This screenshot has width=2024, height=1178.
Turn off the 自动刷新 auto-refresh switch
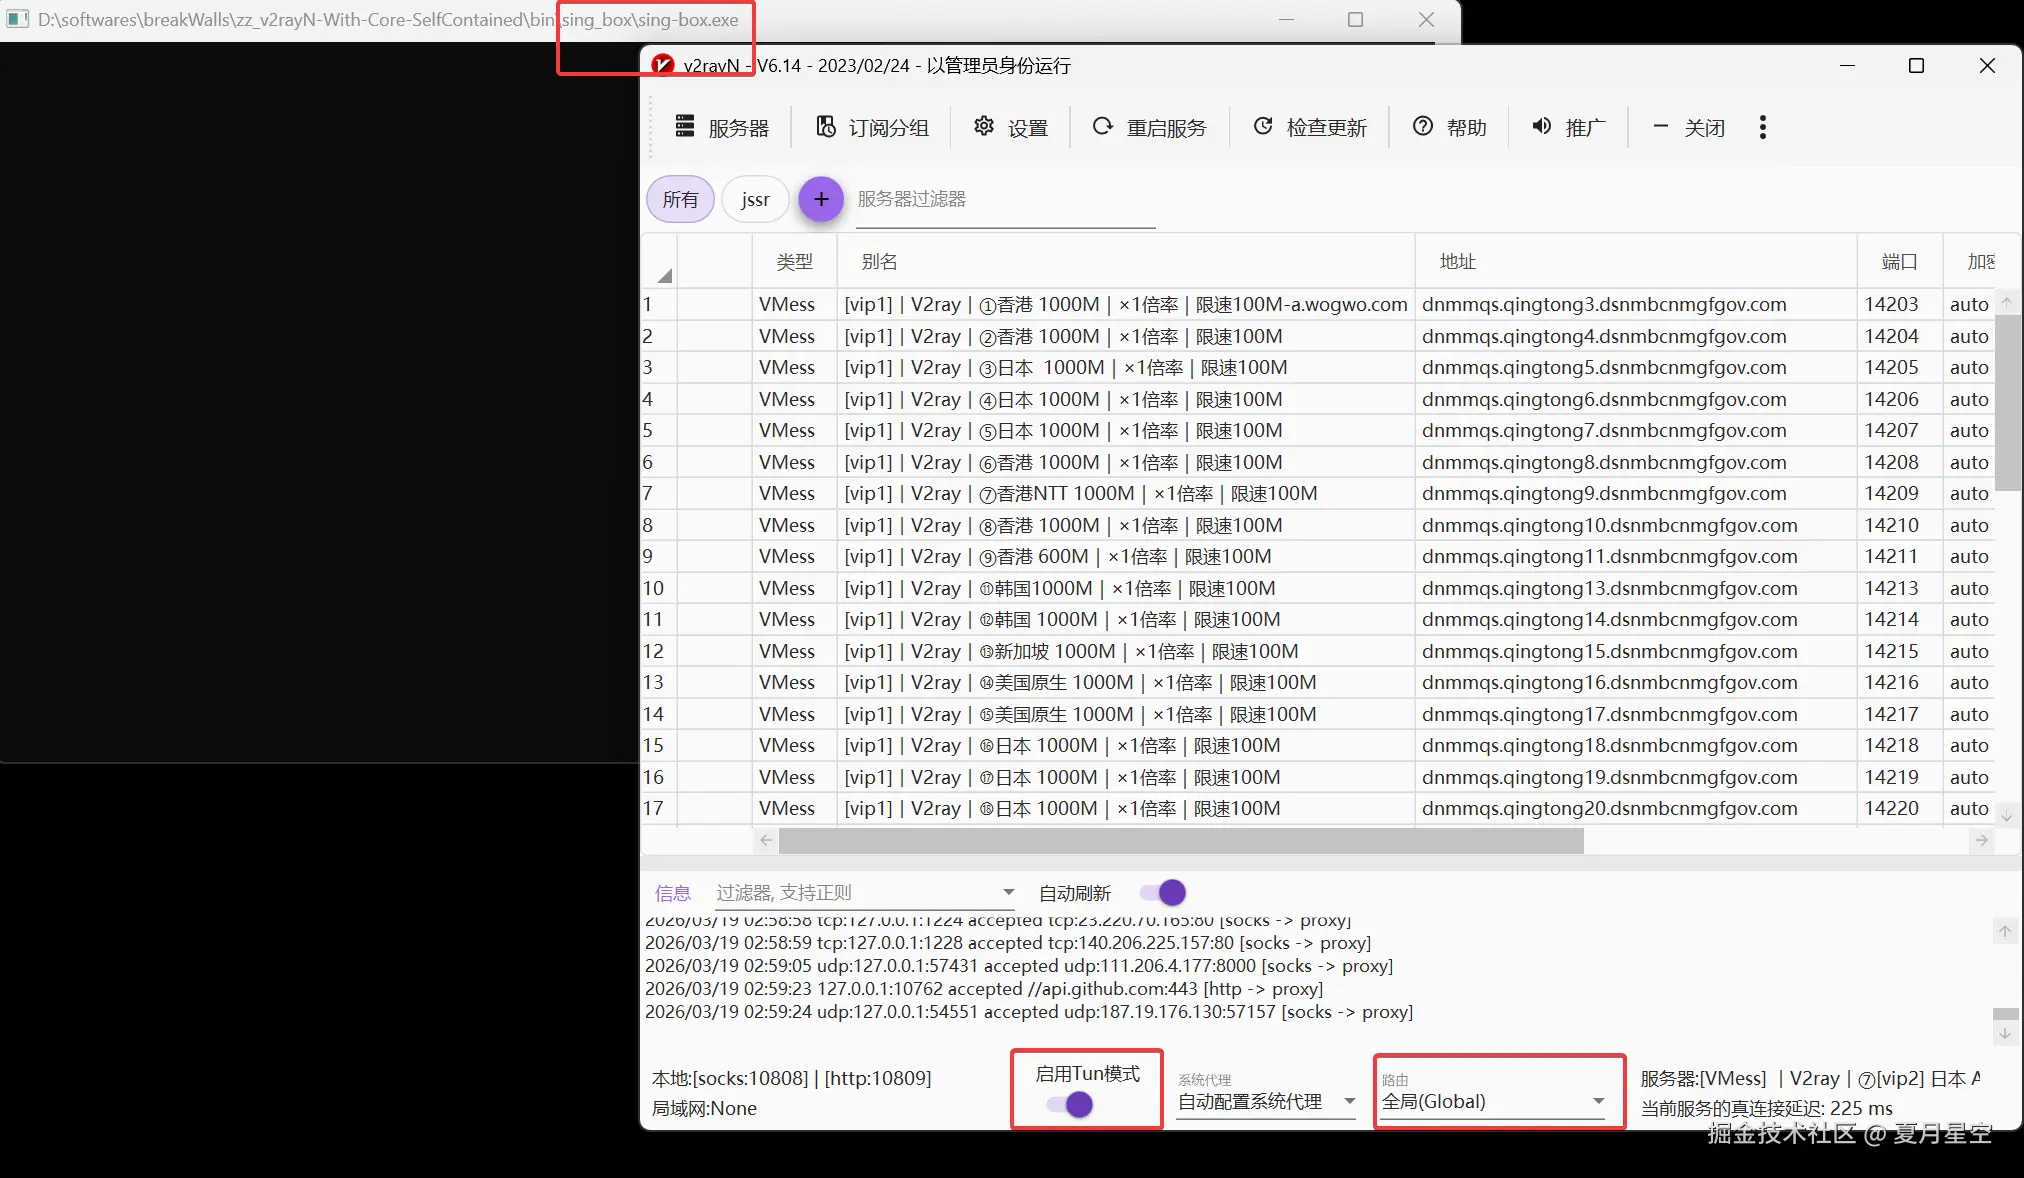pos(1164,892)
